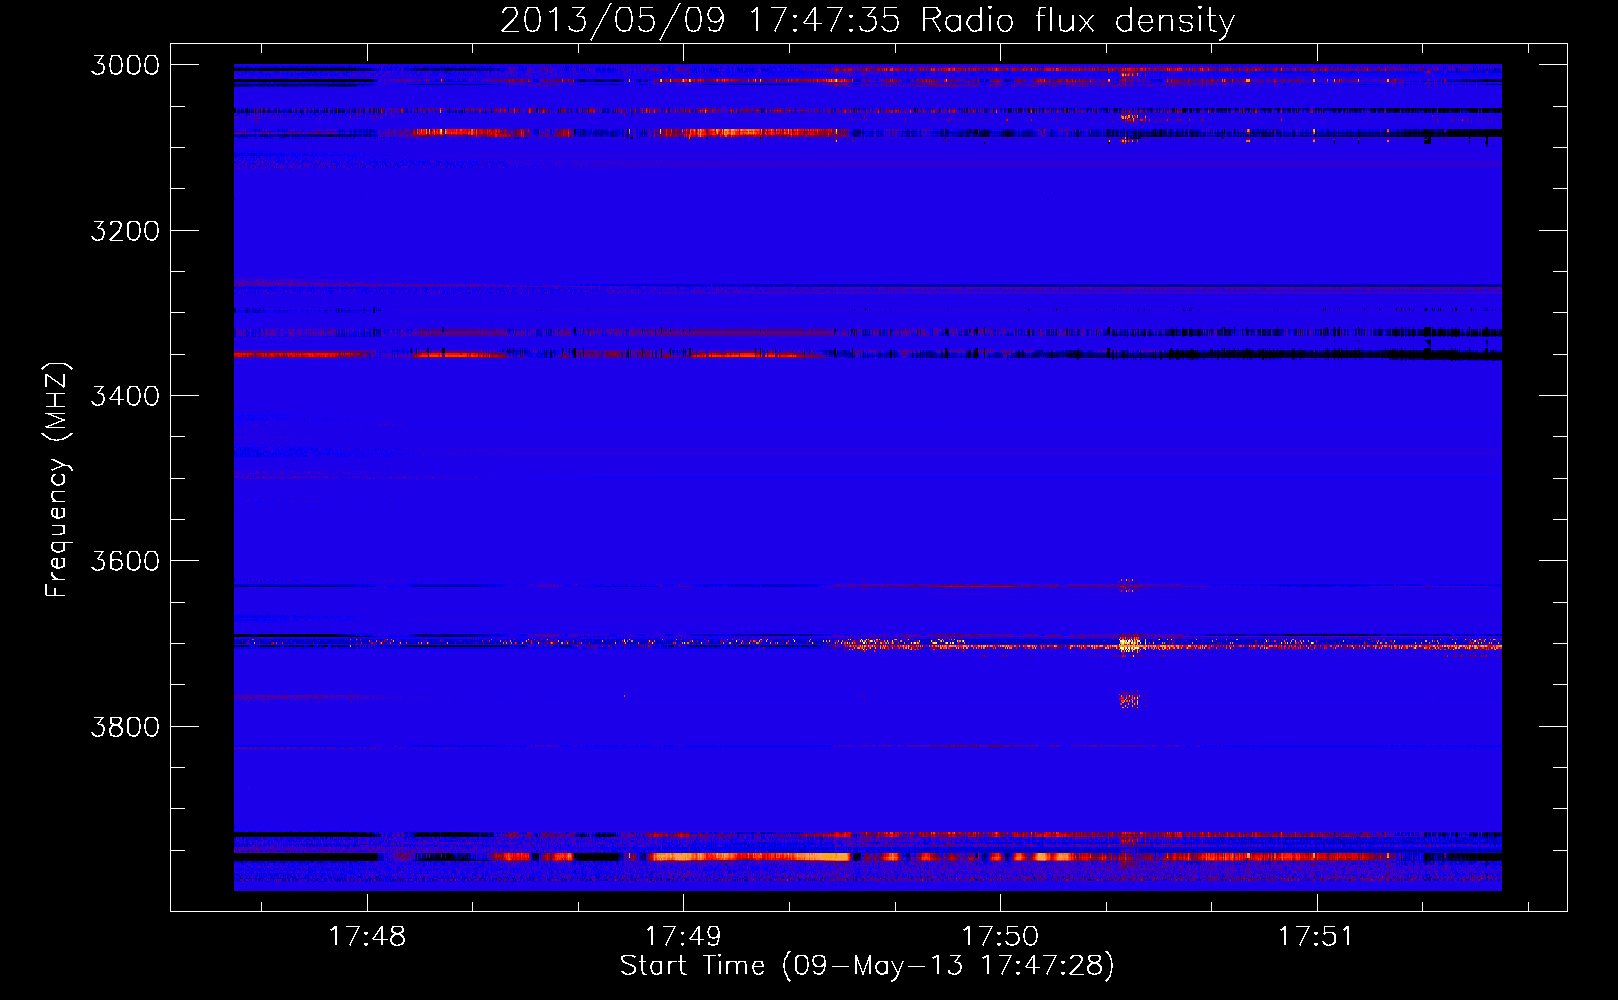Click the 'Start Time (09-May-13 17:47:28)' label
The width and height of the screenshot is (1618, 1000).
click(x=867, y=966)
